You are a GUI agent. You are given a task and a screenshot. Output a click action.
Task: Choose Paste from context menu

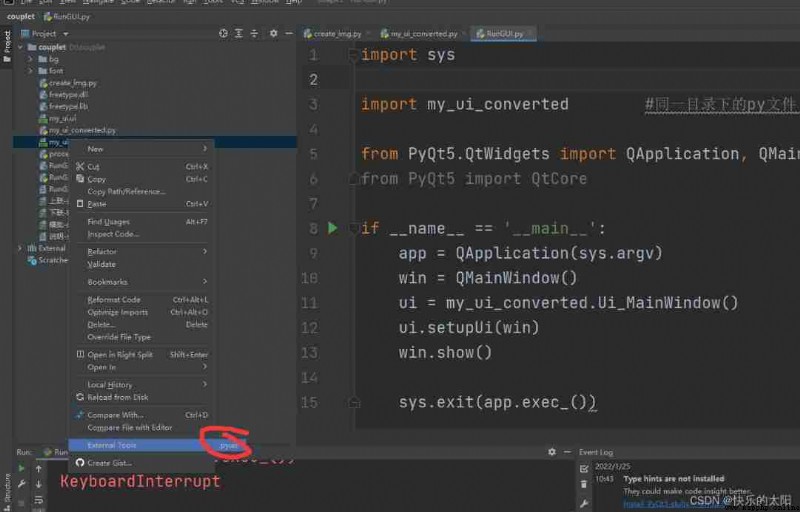pyautogui.click(x=141, y=204)
